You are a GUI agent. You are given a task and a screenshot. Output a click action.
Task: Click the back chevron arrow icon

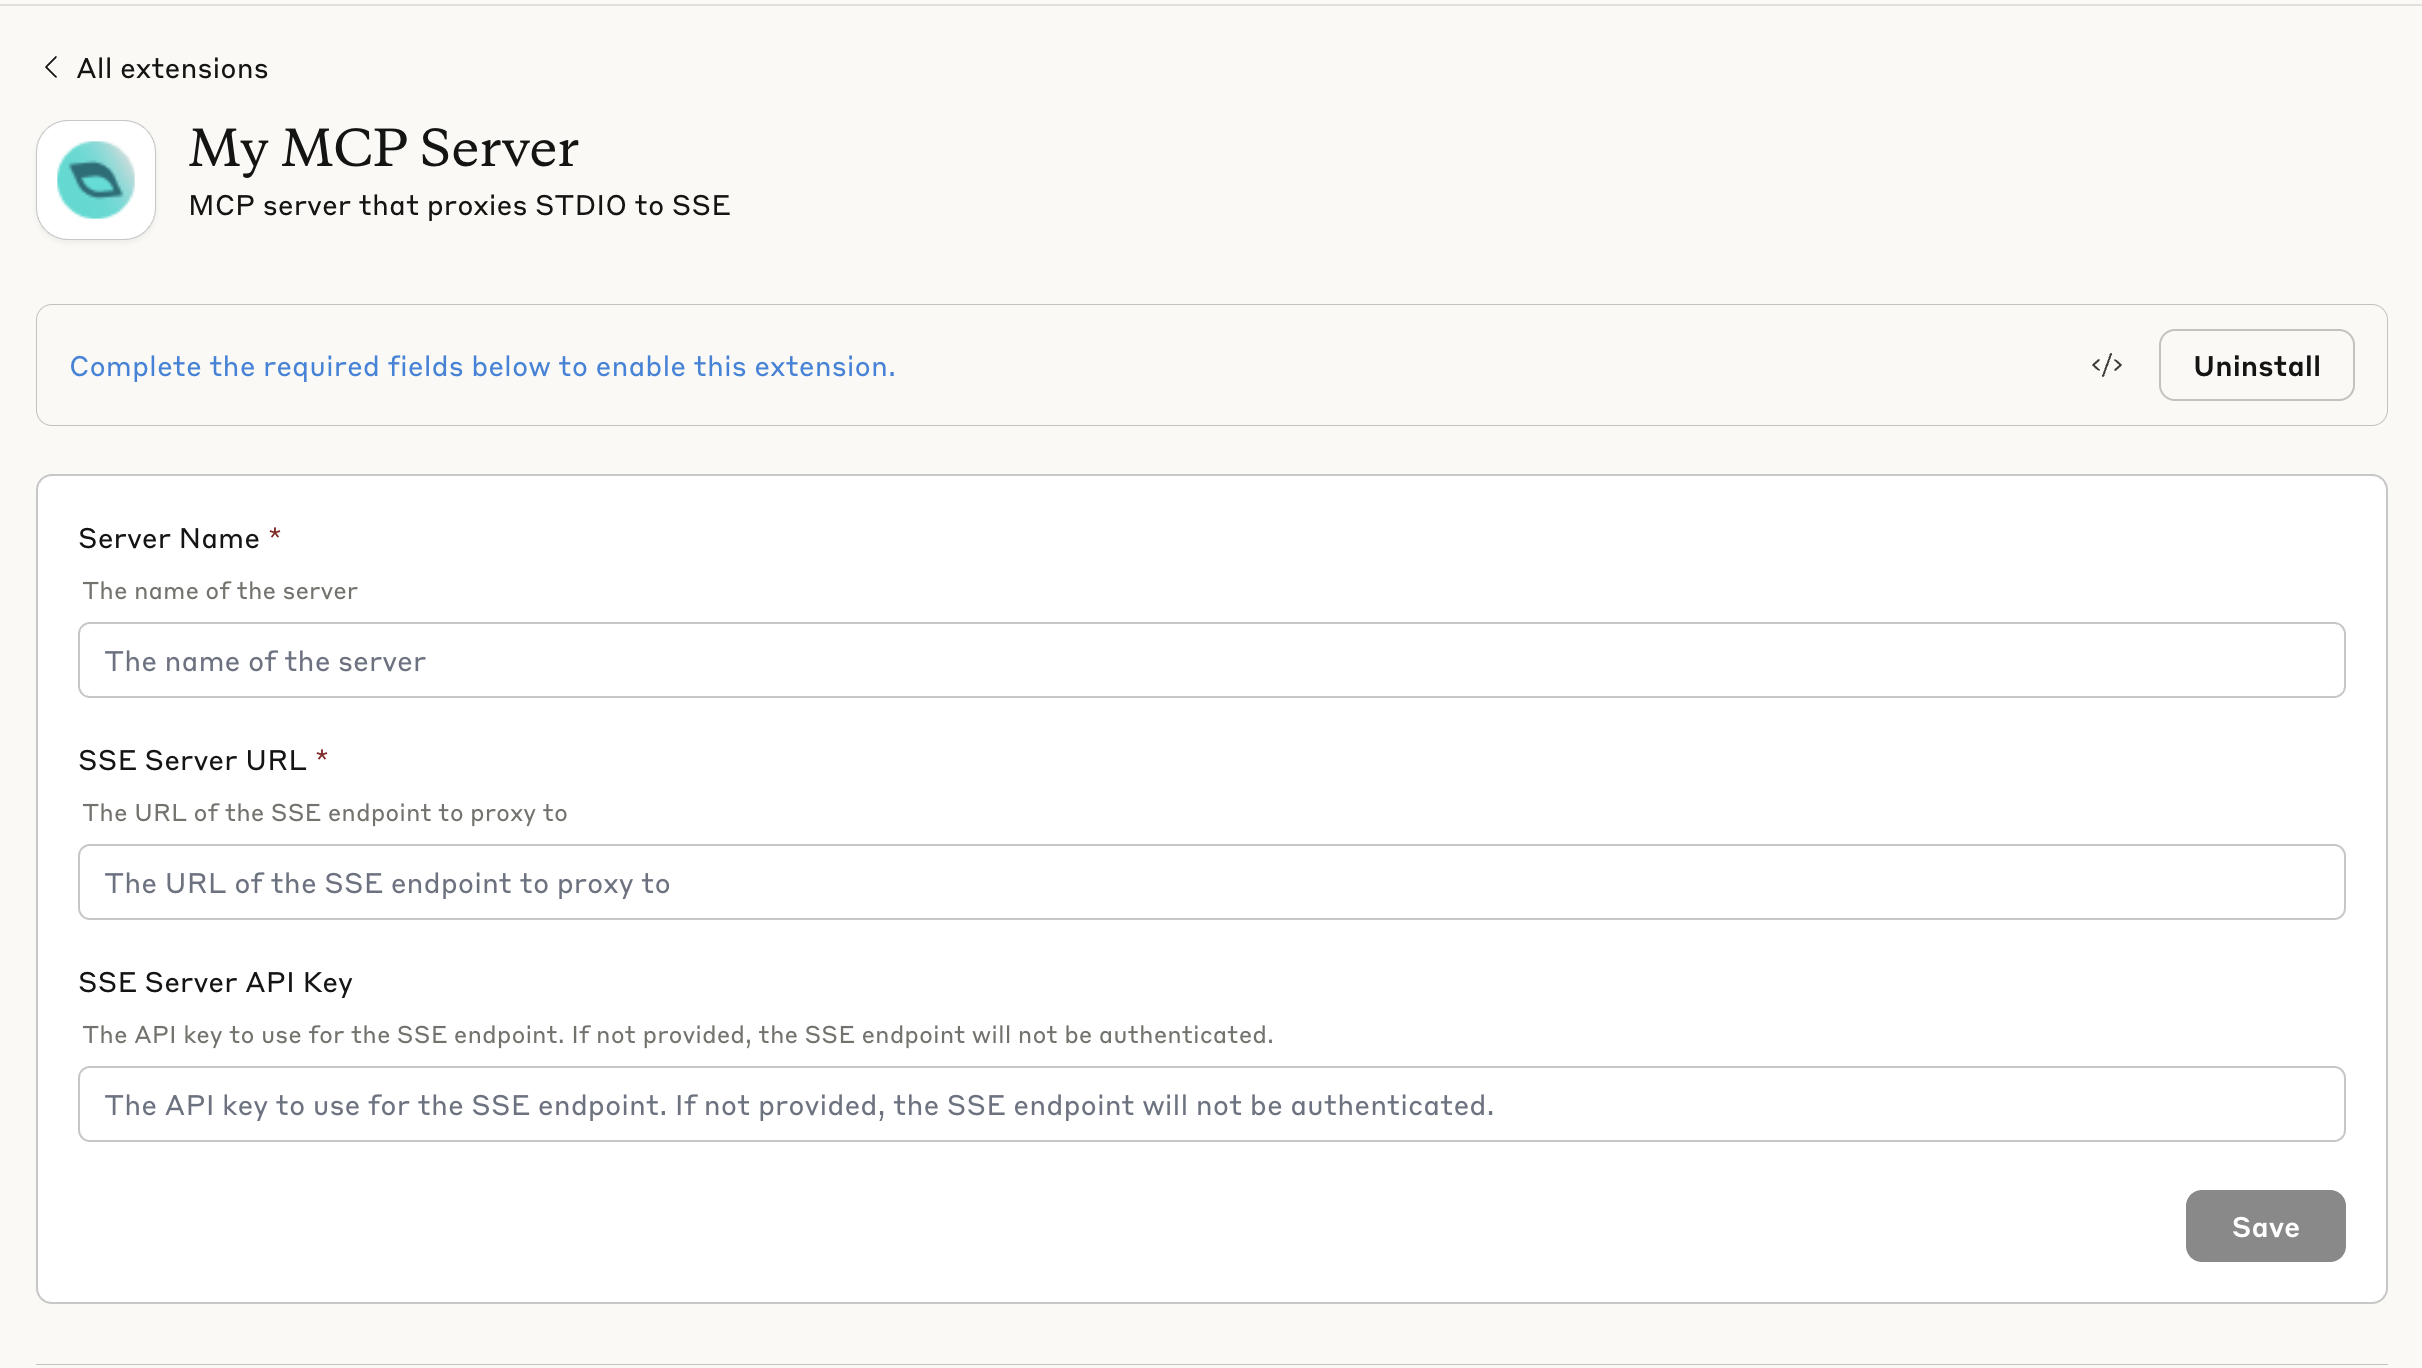pos(51,67)
